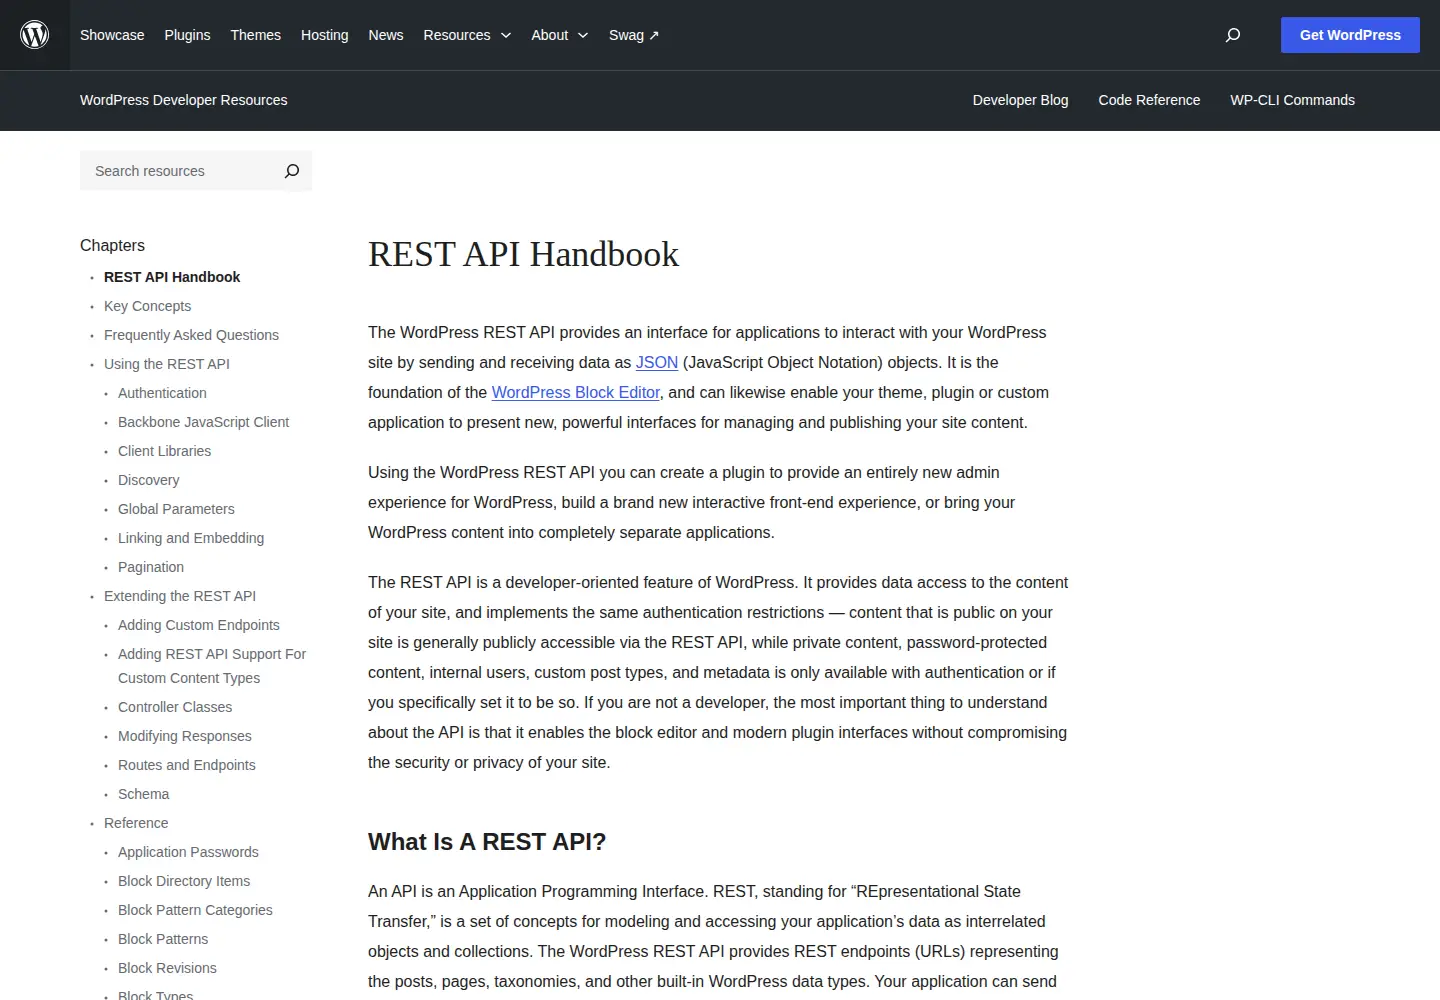Go to the Developer Blog
This screenshot has height=1000, width=1440.
[1020, 100]
